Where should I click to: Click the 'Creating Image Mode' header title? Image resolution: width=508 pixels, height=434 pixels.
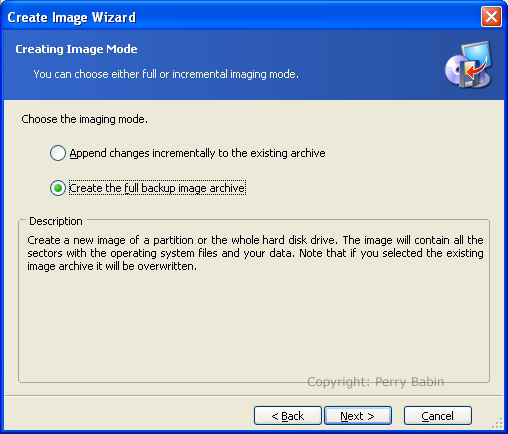click(x=76, y=49)
